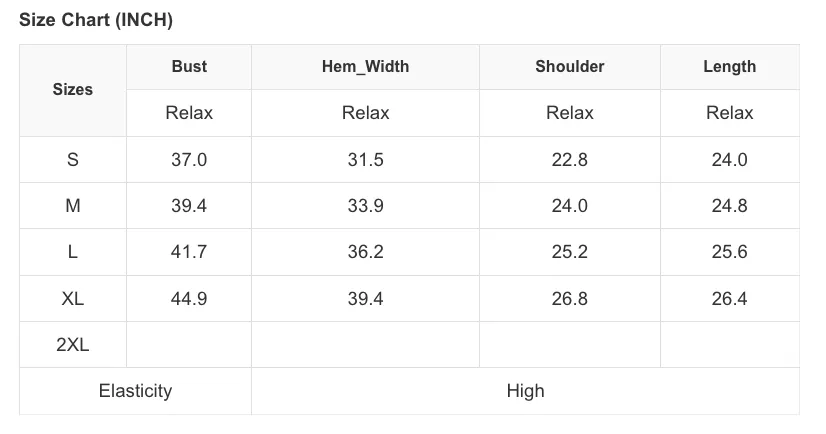Image resolution: width=826 pixels, height=434 pixels.
Task: Select the M size row label
Action: pos(73,205)
